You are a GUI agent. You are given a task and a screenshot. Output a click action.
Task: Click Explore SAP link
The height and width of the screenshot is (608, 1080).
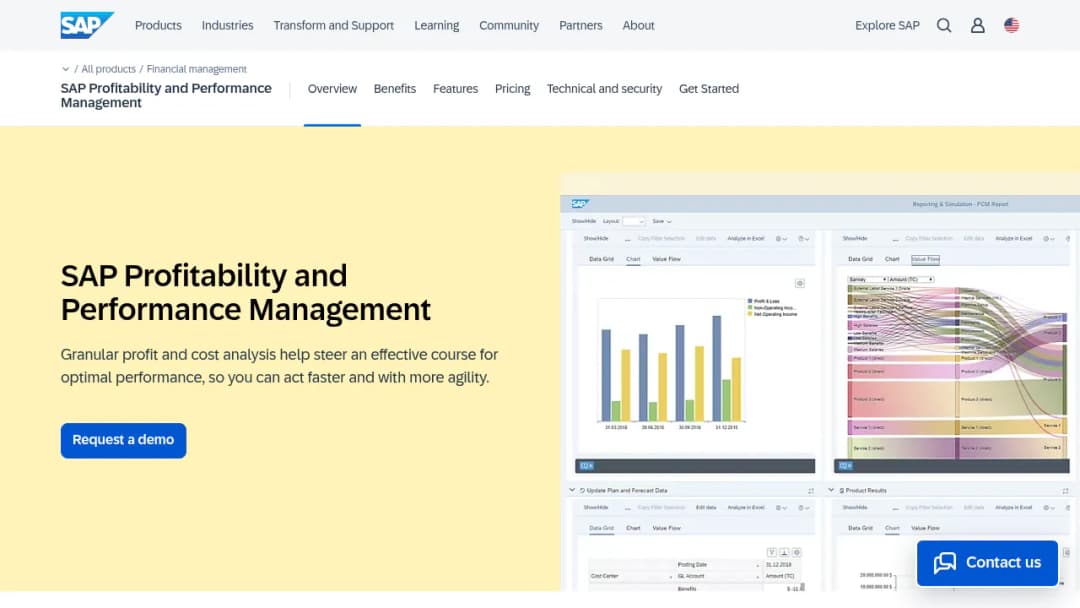click(887, 25)
